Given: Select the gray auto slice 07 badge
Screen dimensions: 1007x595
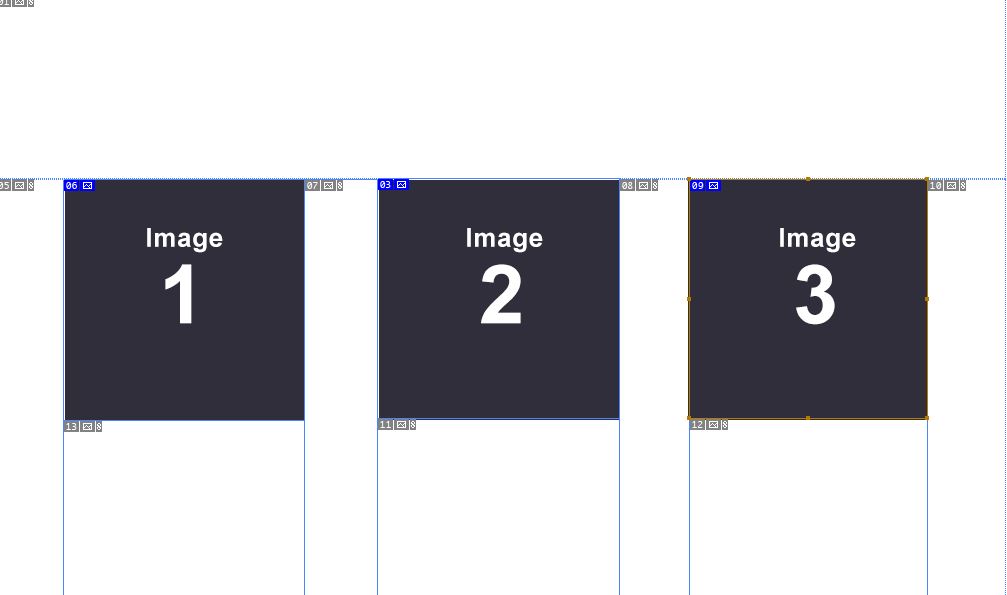Looking at the screenshot, I should click(x=324, y=186).
